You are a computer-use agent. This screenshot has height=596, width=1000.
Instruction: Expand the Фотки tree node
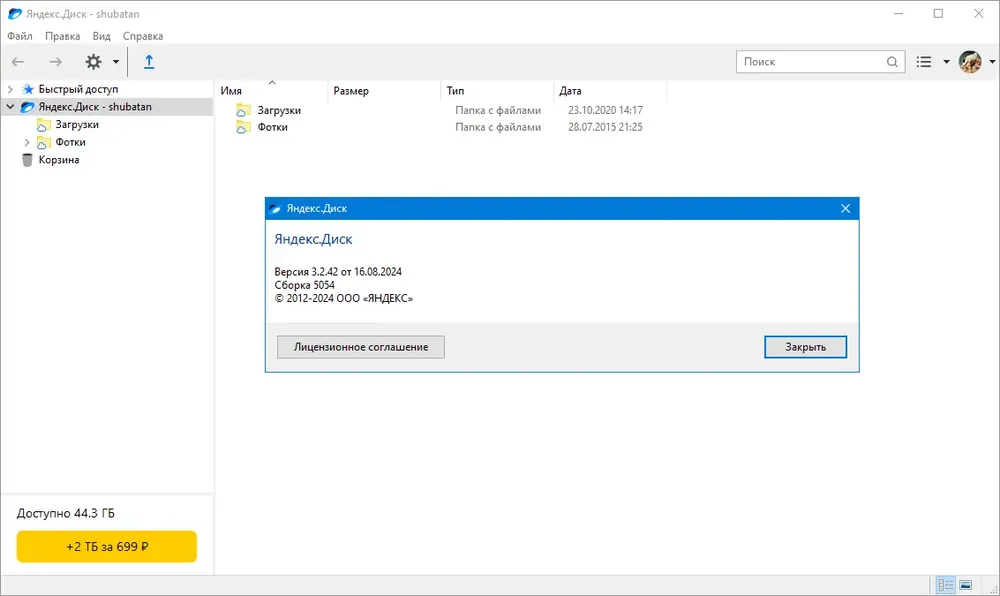[x=27, y=142]
